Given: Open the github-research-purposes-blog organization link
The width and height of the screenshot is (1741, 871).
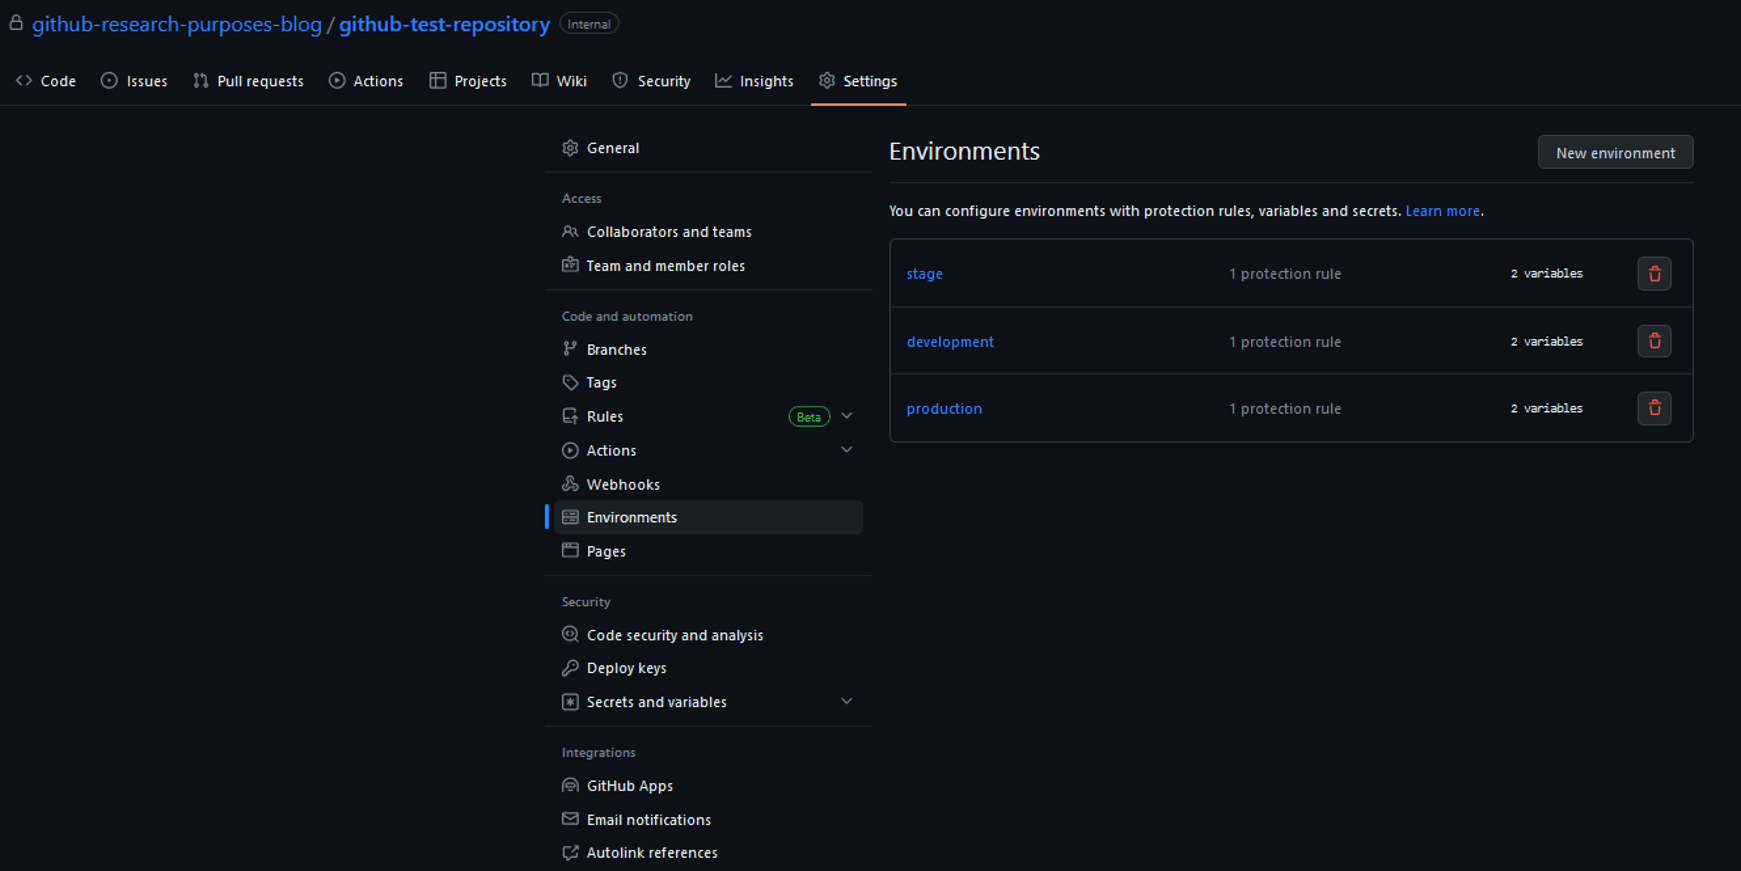Looking at the screenshot, I should click(177, 24).
